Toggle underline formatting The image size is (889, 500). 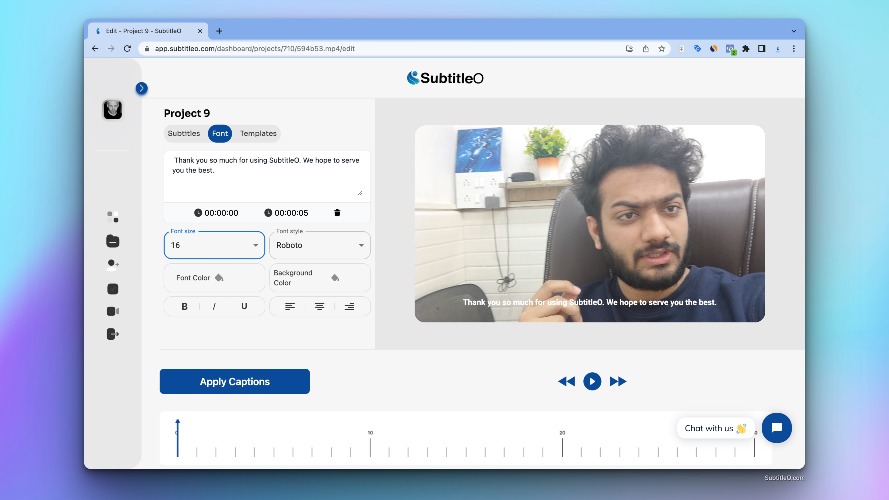click(244, 306)
